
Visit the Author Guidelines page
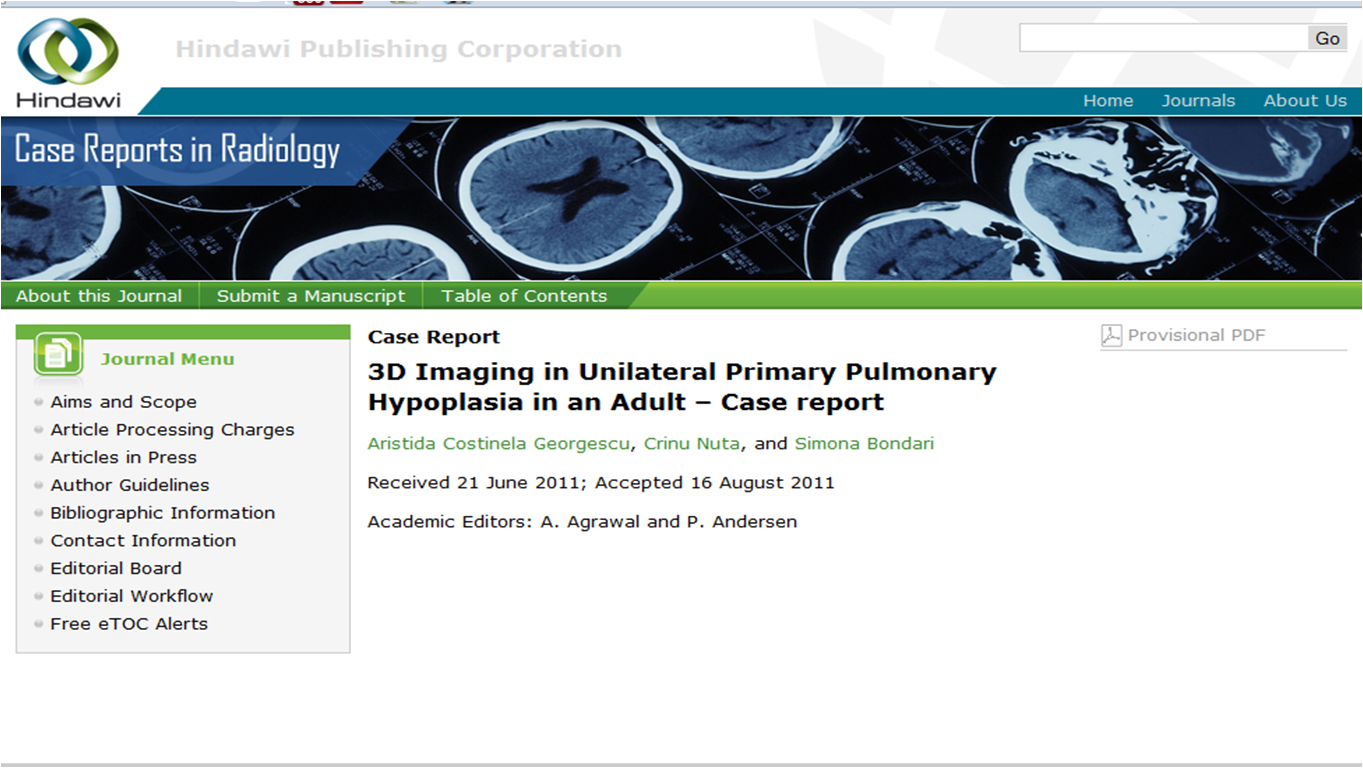130,485
